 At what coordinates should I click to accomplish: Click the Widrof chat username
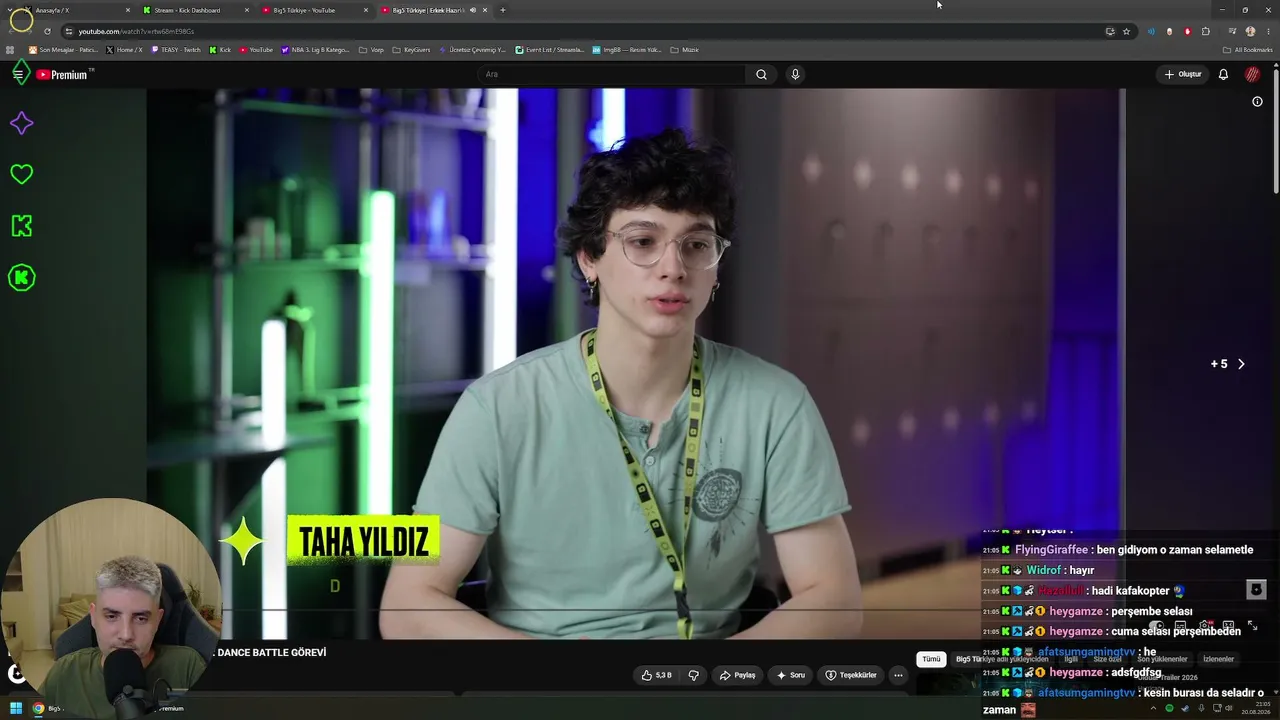coord(1044,570)
